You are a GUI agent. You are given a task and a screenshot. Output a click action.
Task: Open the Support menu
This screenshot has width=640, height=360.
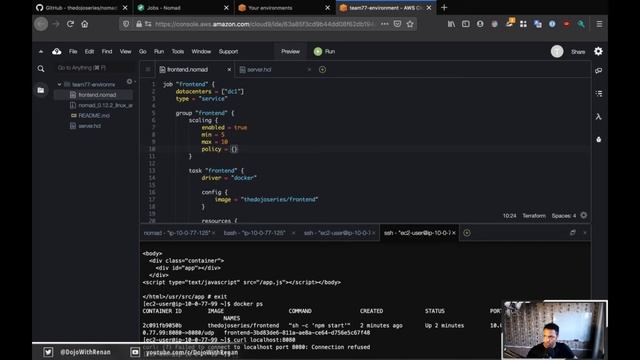pyautogui.click(x=228, y=51)
